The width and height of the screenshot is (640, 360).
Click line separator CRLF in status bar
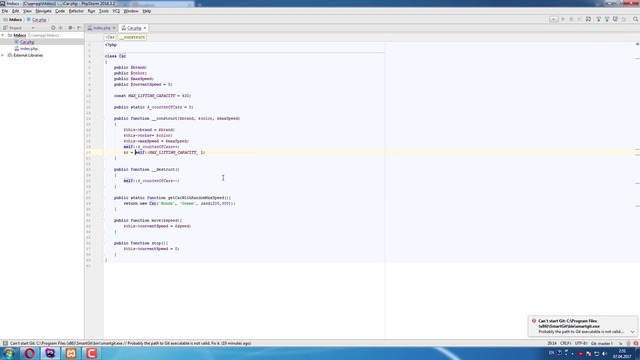coord(565,344)
